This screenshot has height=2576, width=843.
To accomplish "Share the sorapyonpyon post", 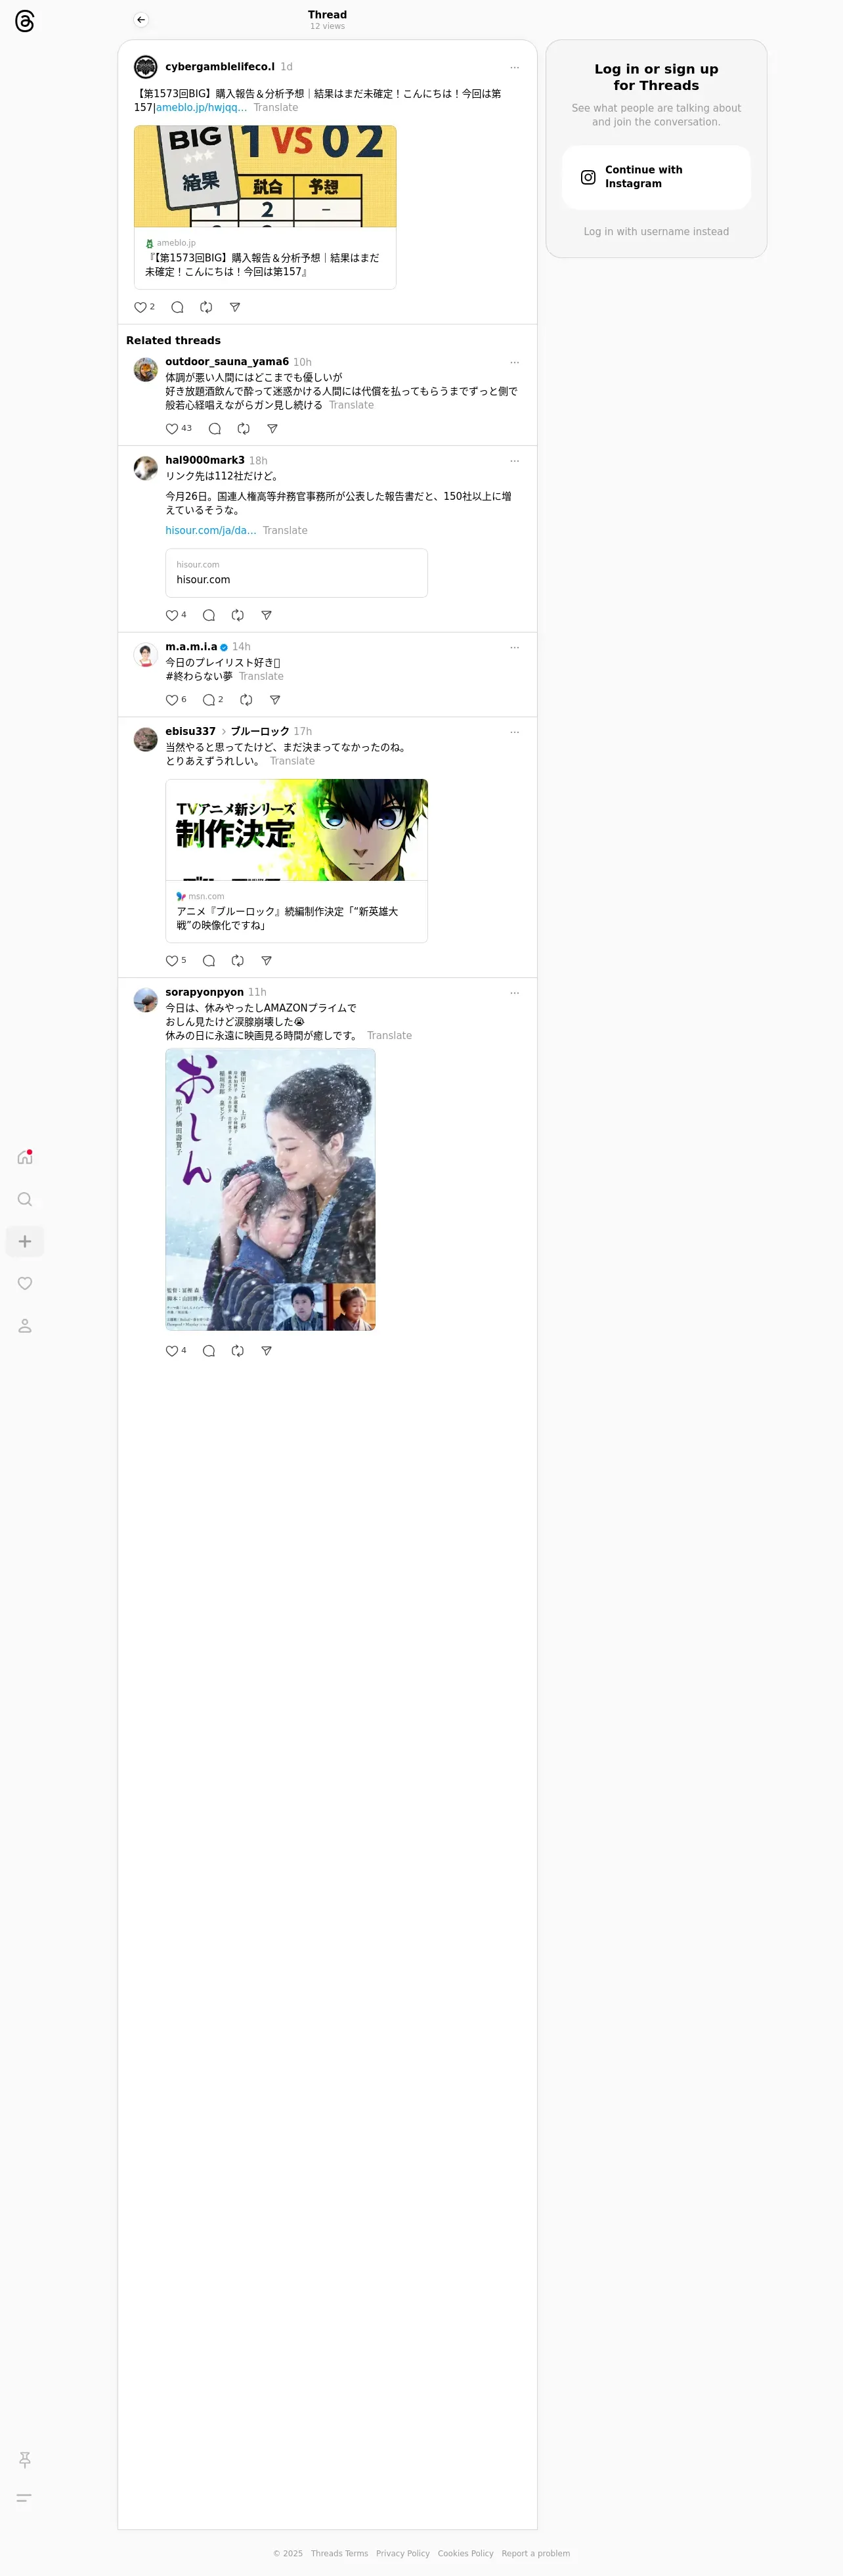I will (x=266, y=1350).
